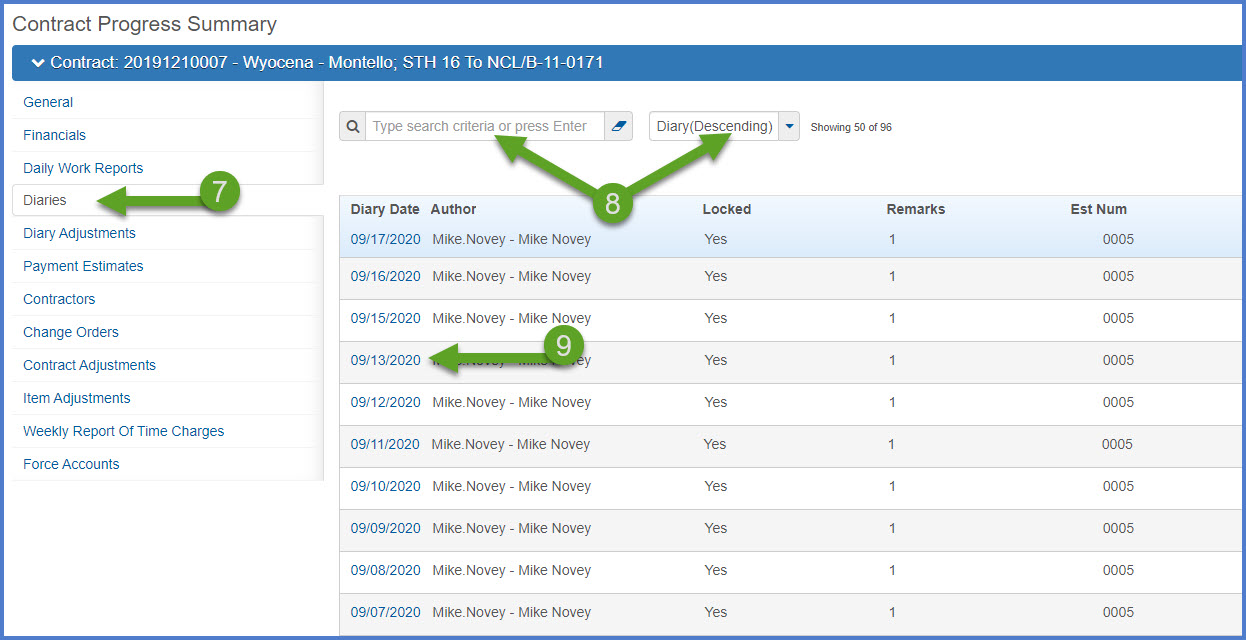Open the 09/17/2020 diary link
Screen dimensions: 1246x640
(x=385, y=239)
